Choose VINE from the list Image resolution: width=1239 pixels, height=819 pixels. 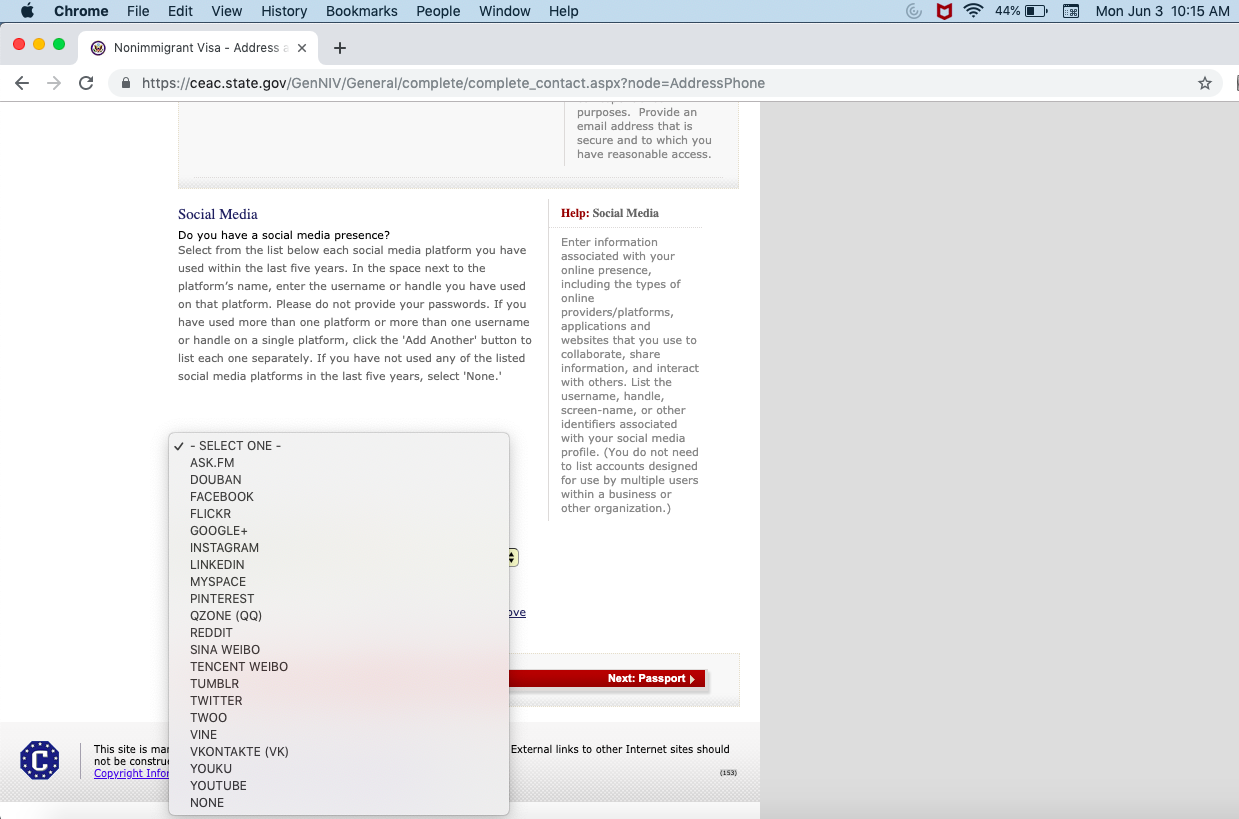click(x=339, y=735)
